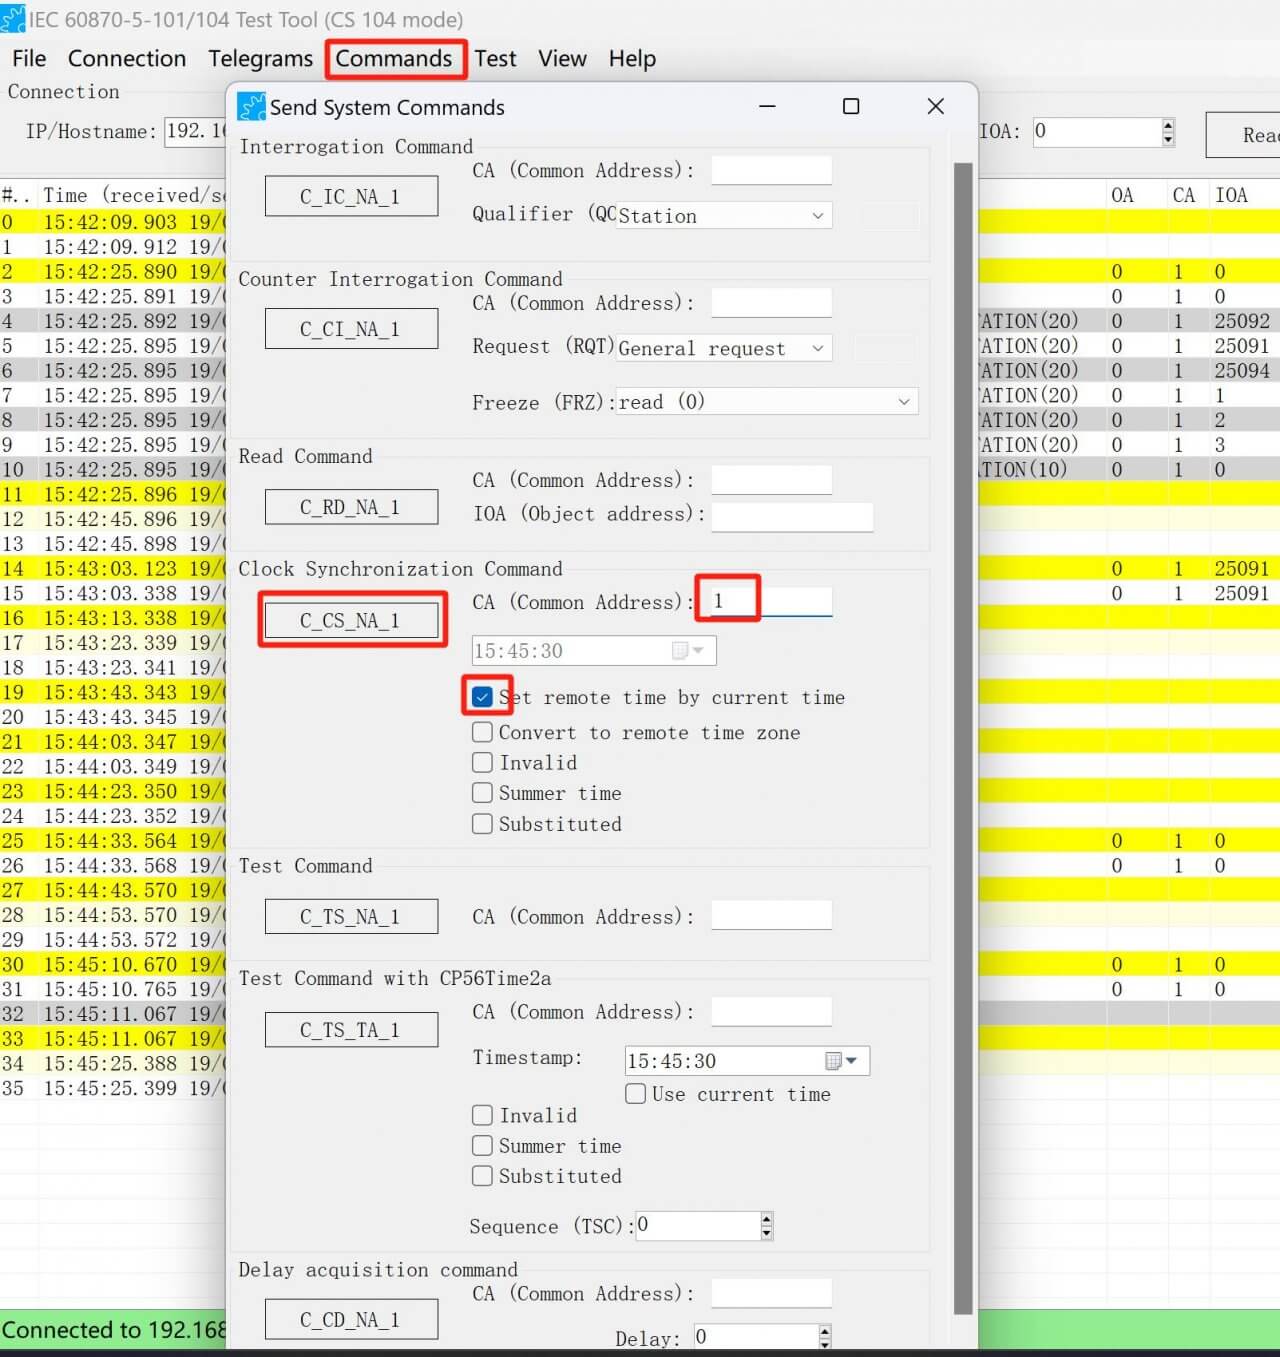
Task: Click the puzzle-piece application icon in title bar
Action: pos(14,18)
